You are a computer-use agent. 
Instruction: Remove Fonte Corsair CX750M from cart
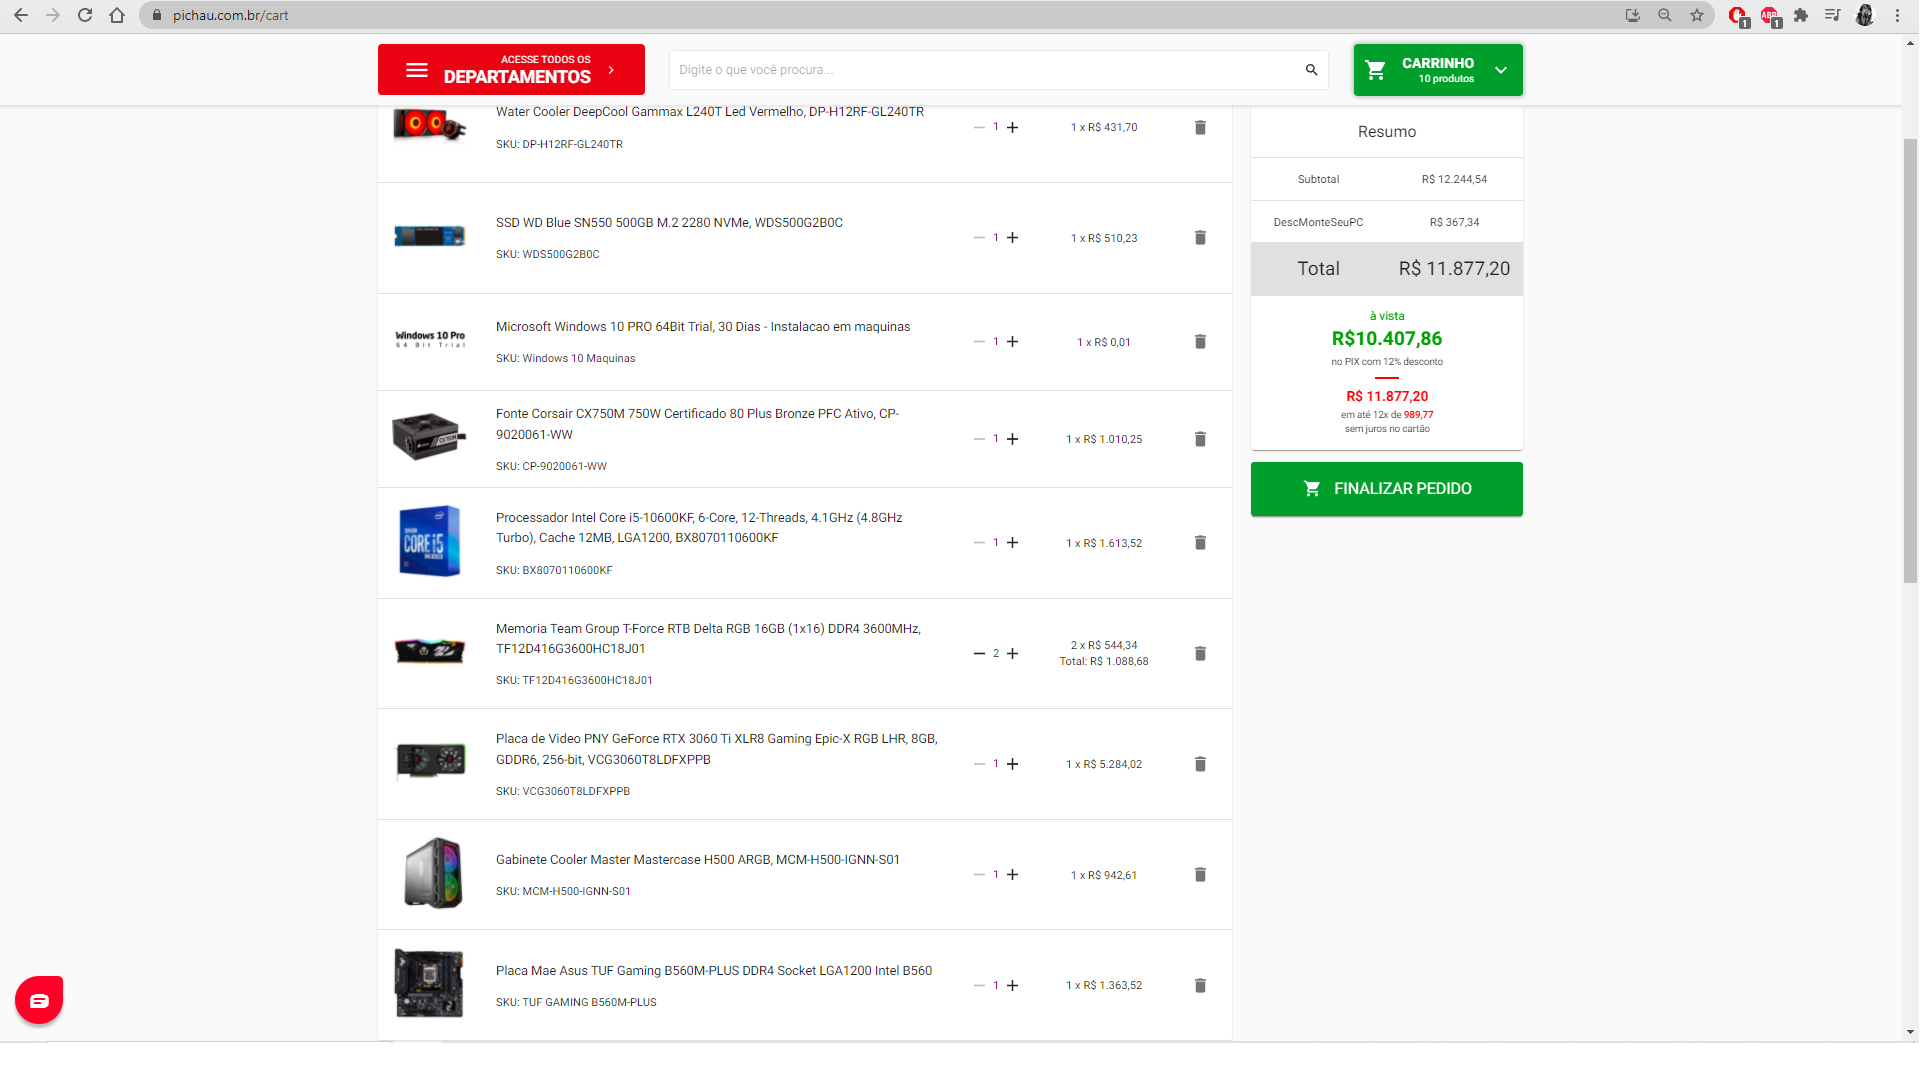[x=1200, y=439]
